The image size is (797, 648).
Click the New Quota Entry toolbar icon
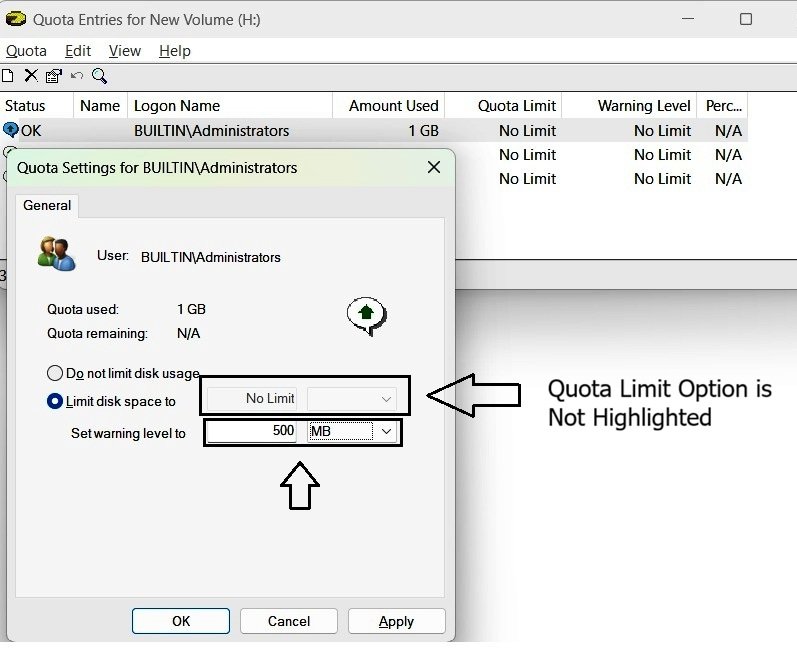8,76
